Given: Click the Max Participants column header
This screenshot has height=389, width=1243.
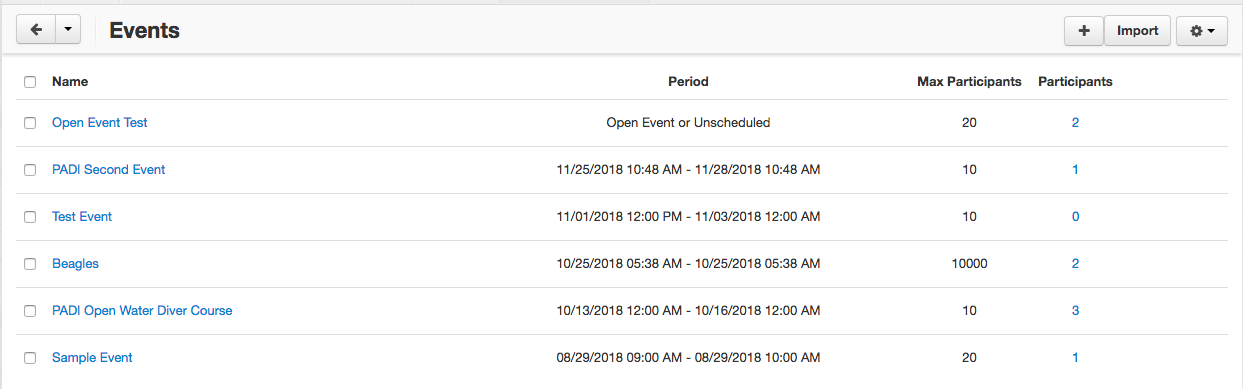Looking at the screenshot, I should (x=969, y=82).
